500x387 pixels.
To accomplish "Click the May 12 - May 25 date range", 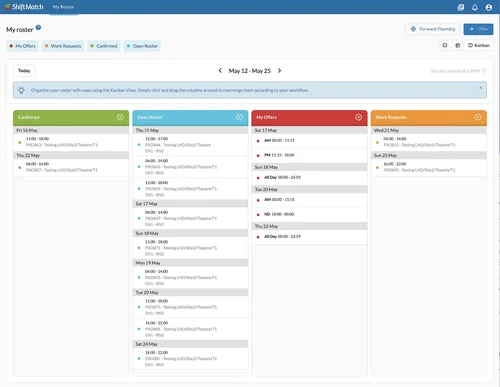I will pos(250,71).
